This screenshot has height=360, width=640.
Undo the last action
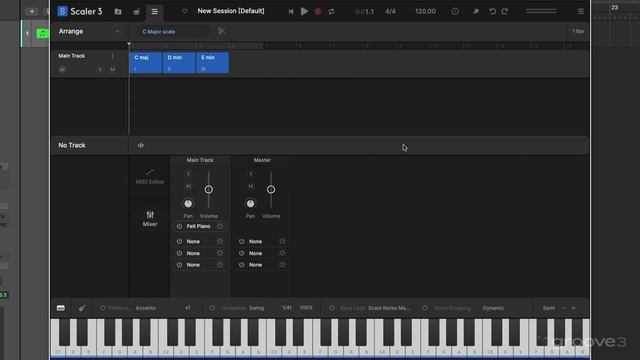coord(492,11)
